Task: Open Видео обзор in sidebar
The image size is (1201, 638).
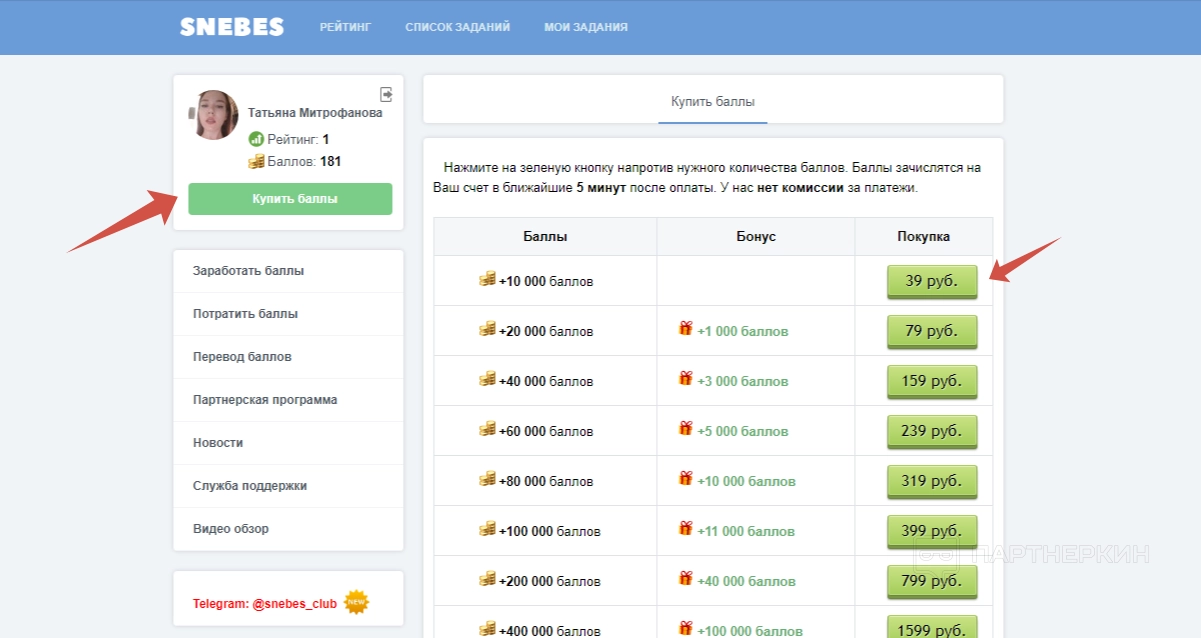Action: coord(288,529)
